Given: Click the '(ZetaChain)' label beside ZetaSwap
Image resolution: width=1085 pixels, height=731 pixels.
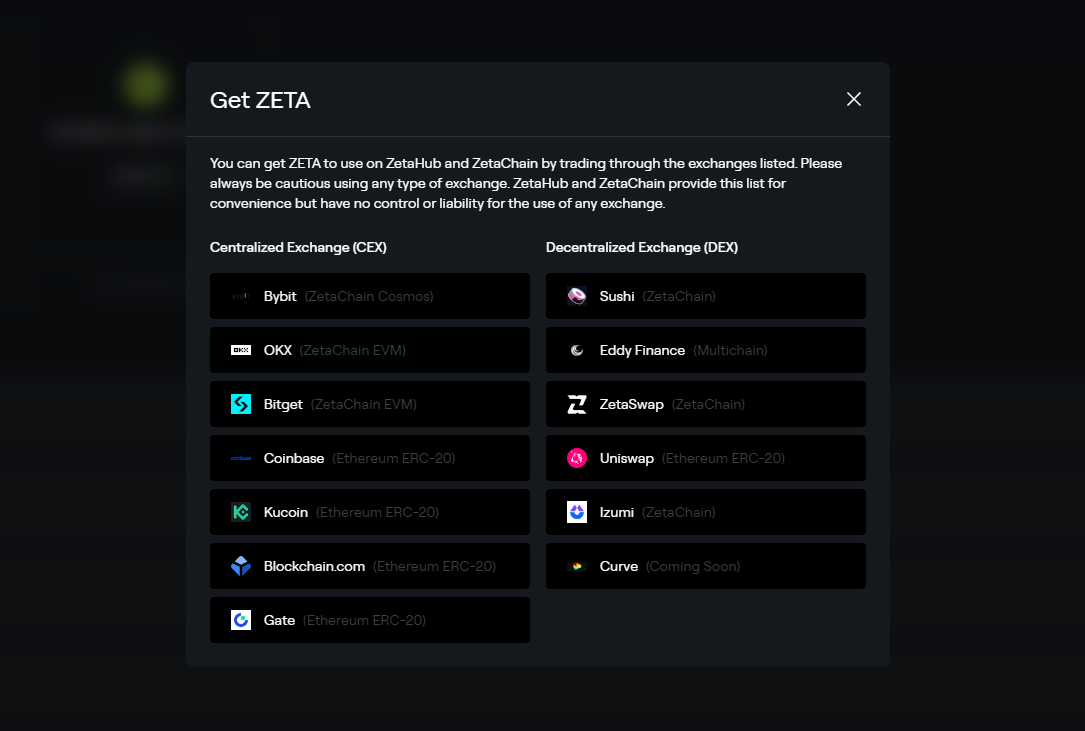Looking at the screenshot, I should 709,404.
